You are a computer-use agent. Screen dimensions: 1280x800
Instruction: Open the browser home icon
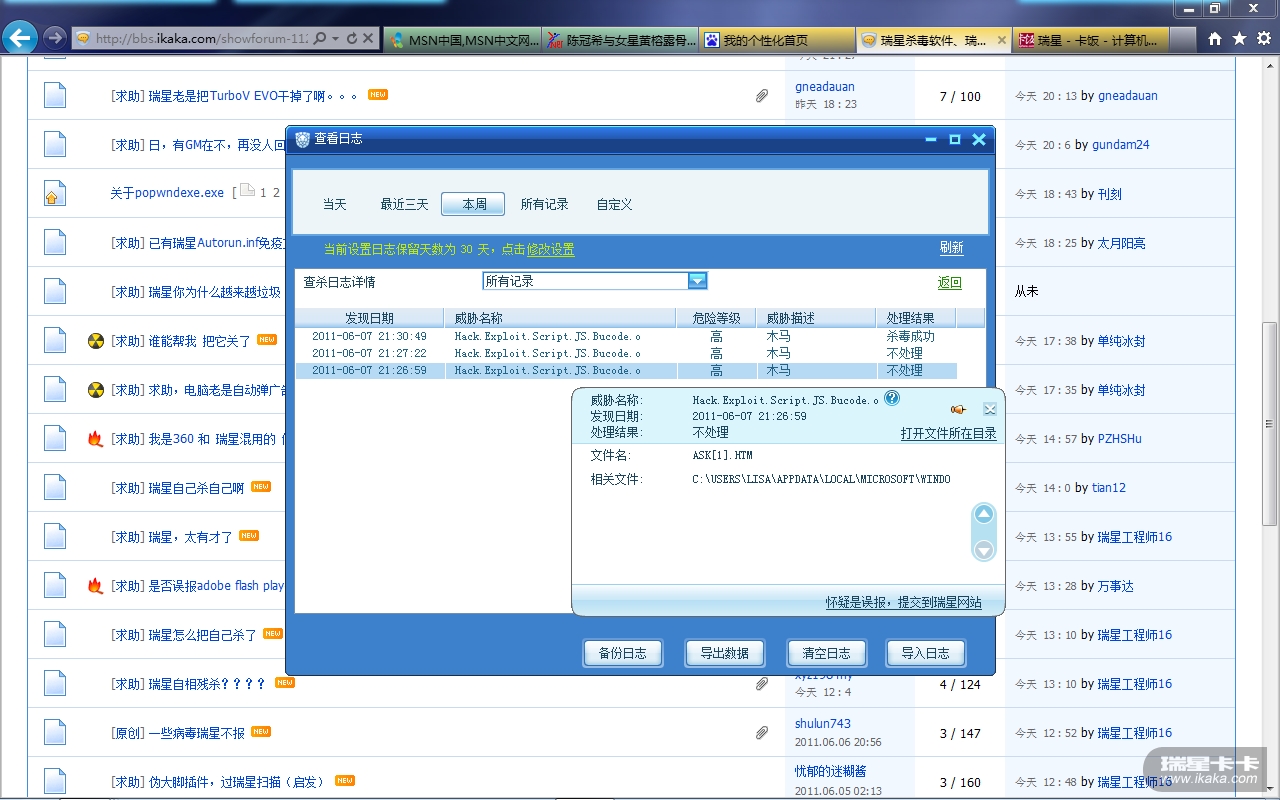1215,39
